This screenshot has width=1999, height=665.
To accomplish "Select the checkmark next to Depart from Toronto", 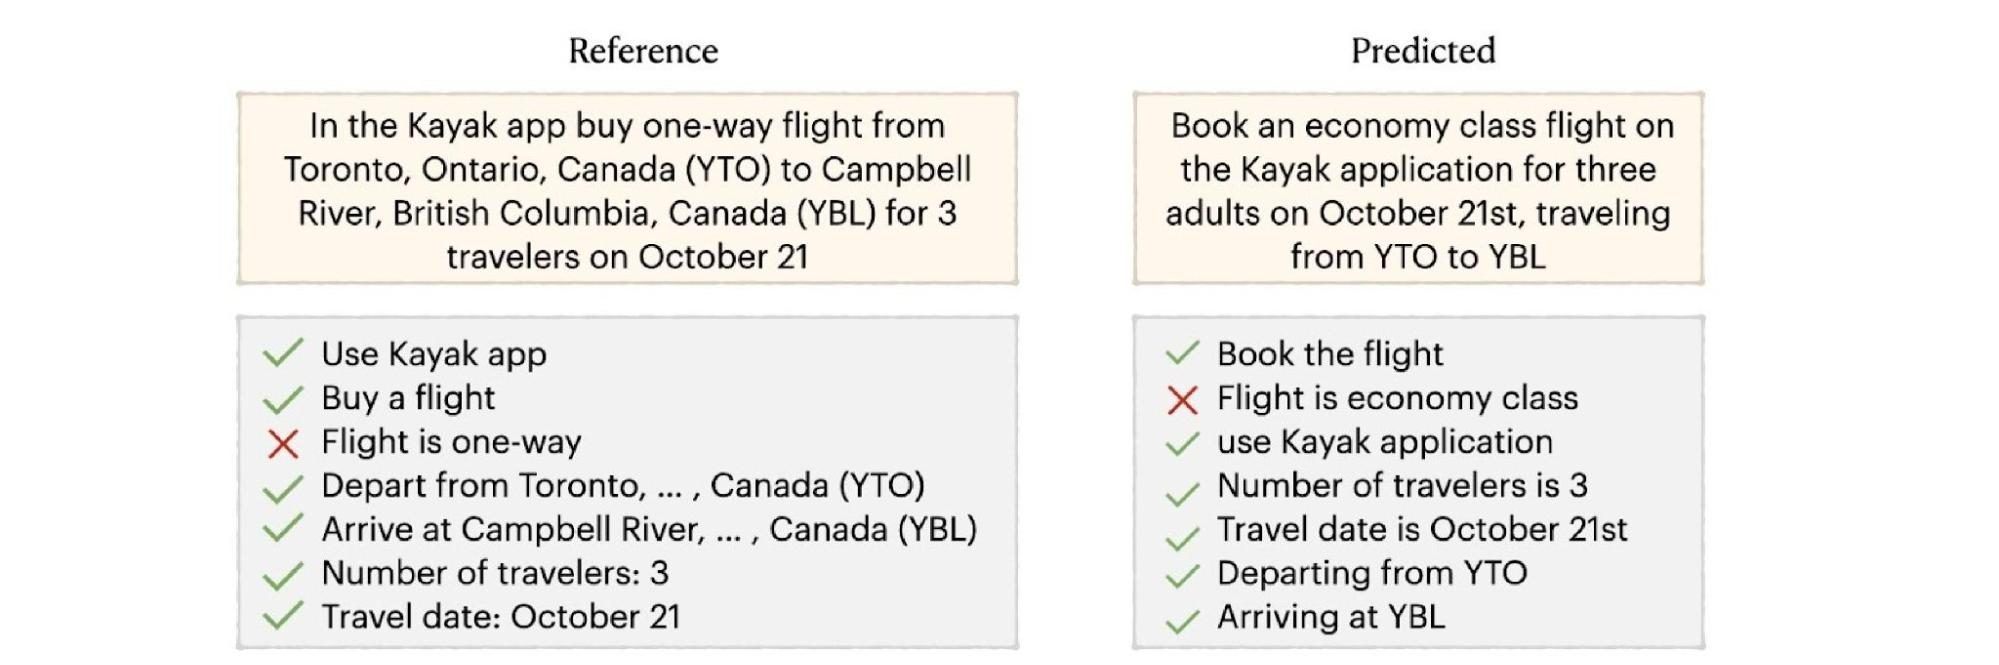I will [x=283, y=488].
